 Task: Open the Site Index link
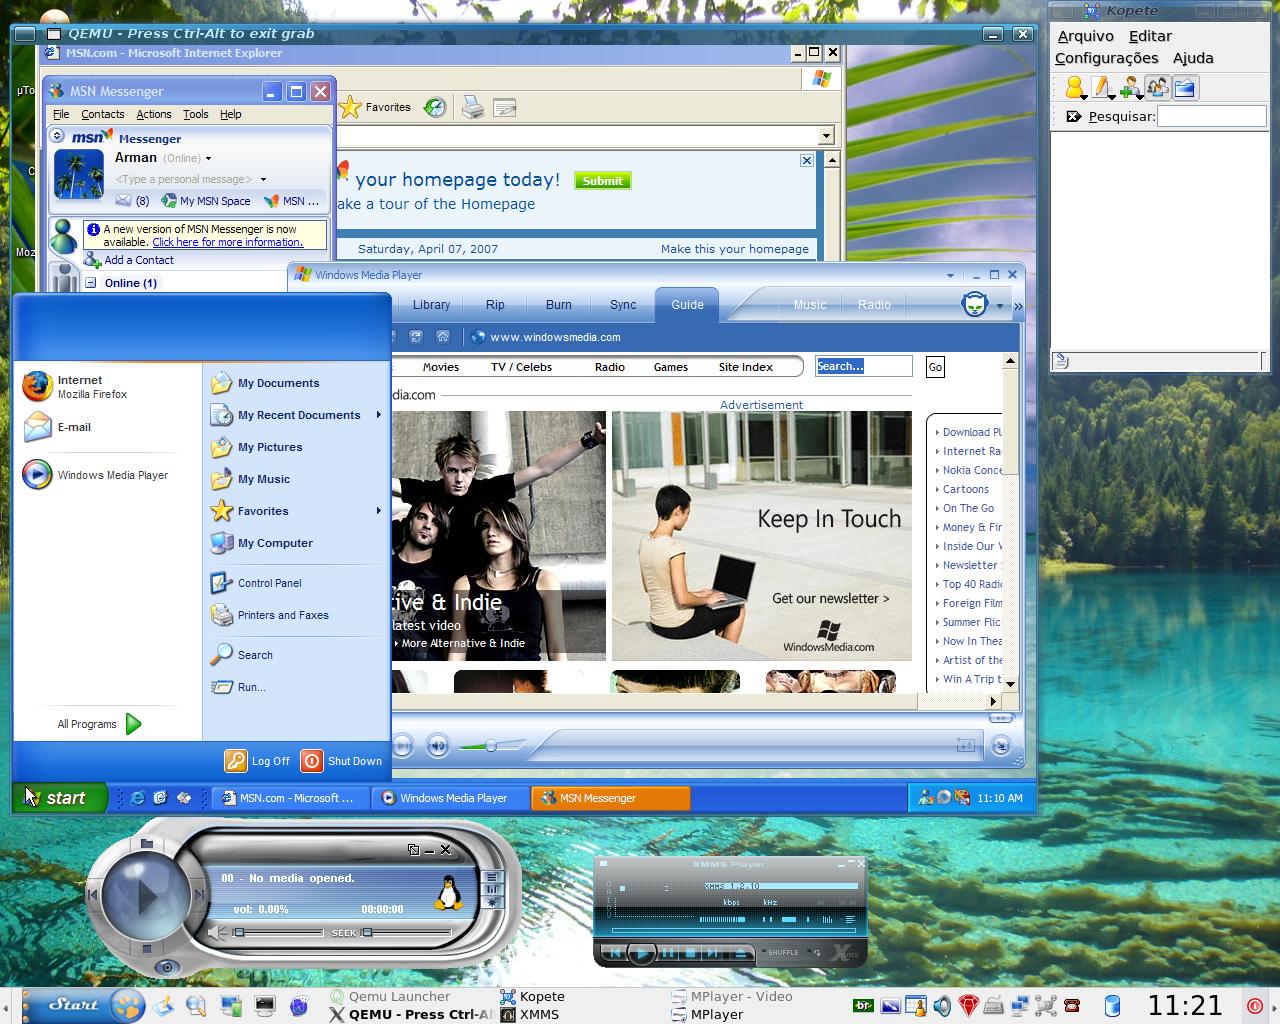pyautogui.click(x=746, y=367)
